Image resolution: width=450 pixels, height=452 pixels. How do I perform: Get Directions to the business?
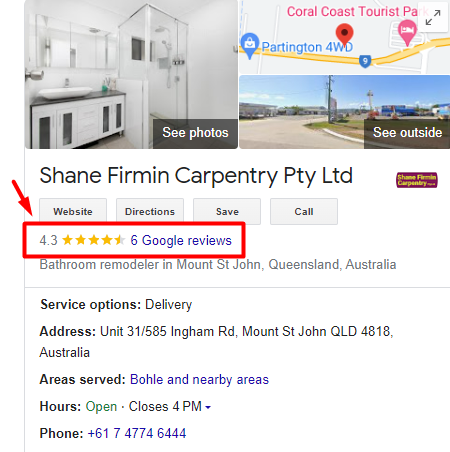(150, 211)
